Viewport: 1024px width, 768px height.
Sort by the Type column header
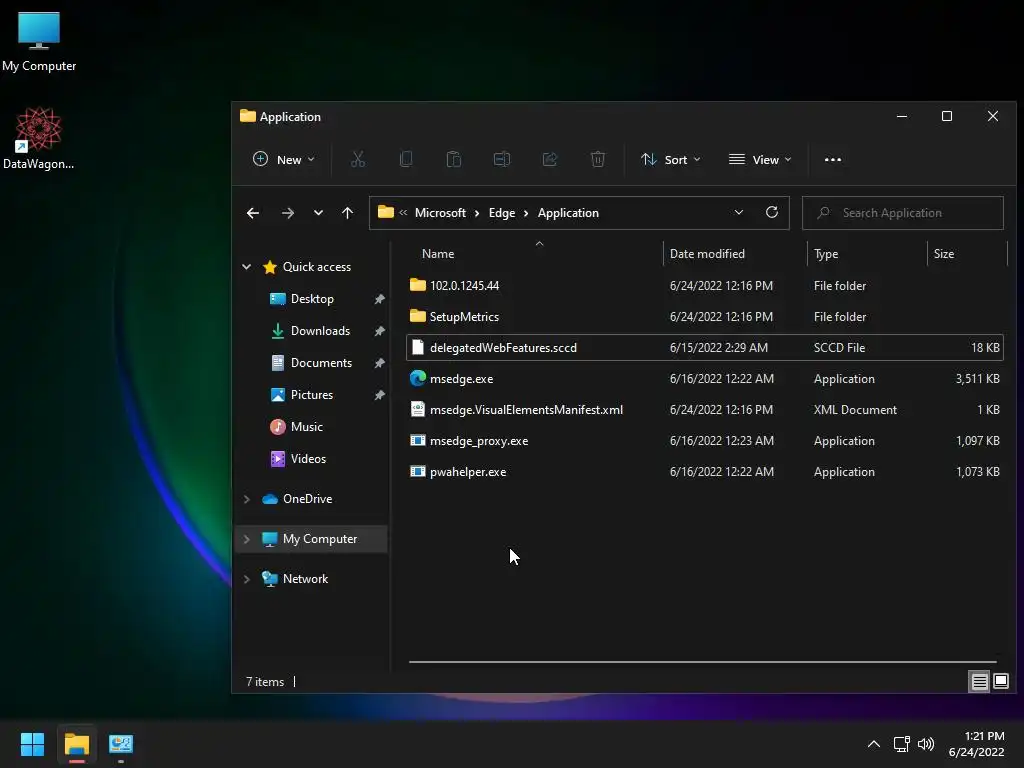pos(826,253)
